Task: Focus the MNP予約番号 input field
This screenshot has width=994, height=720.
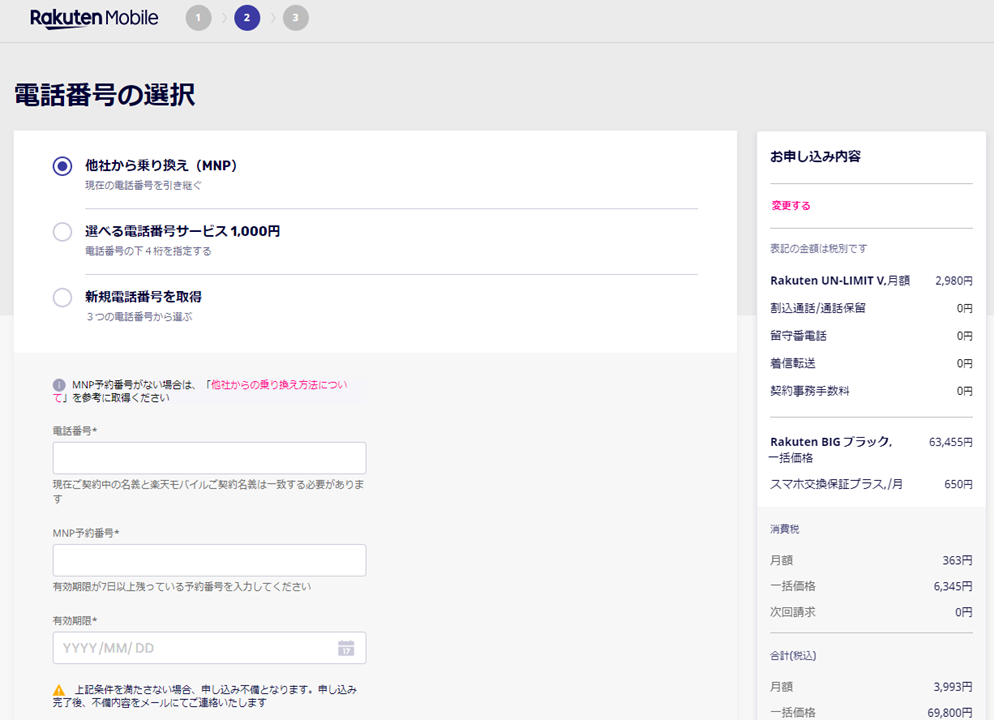Action: (209, 560)
